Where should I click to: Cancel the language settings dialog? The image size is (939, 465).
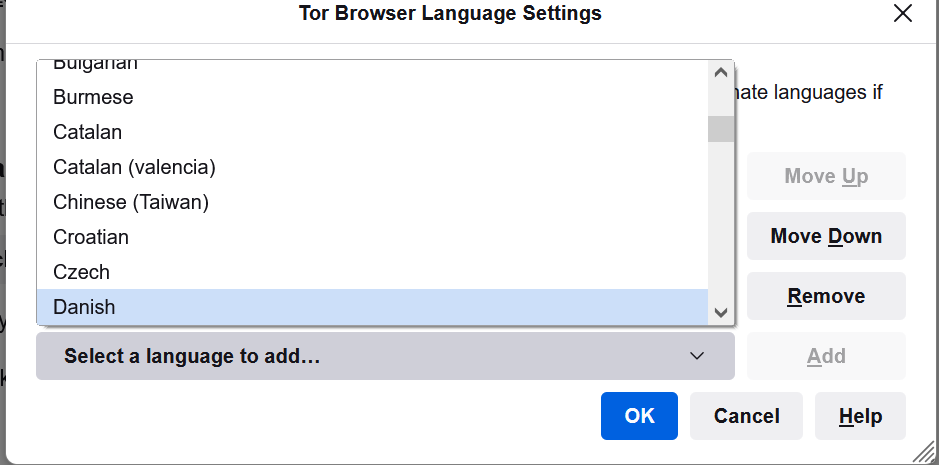point(746,416)
